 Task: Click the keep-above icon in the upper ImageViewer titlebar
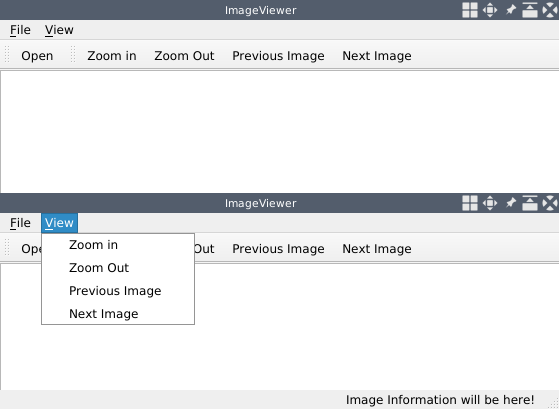(530, 10)
